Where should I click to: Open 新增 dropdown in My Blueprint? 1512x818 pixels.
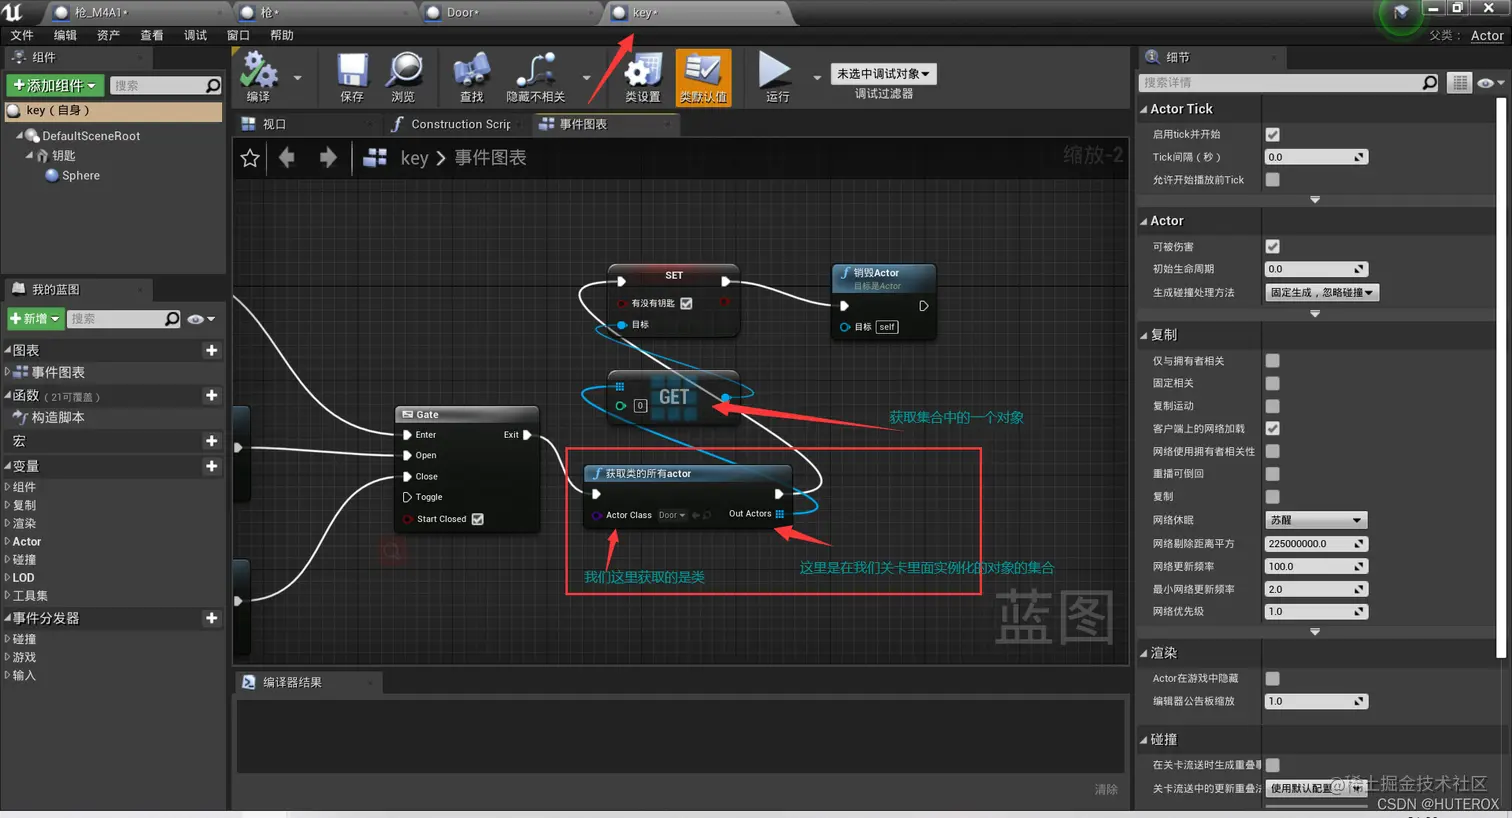click(35, 319)
